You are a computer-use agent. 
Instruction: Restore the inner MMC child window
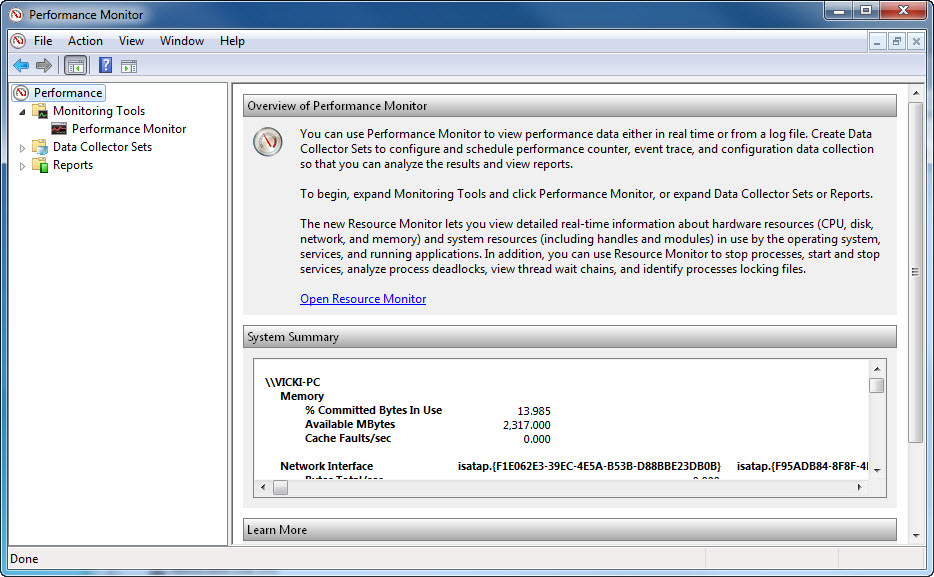(896, 41)
